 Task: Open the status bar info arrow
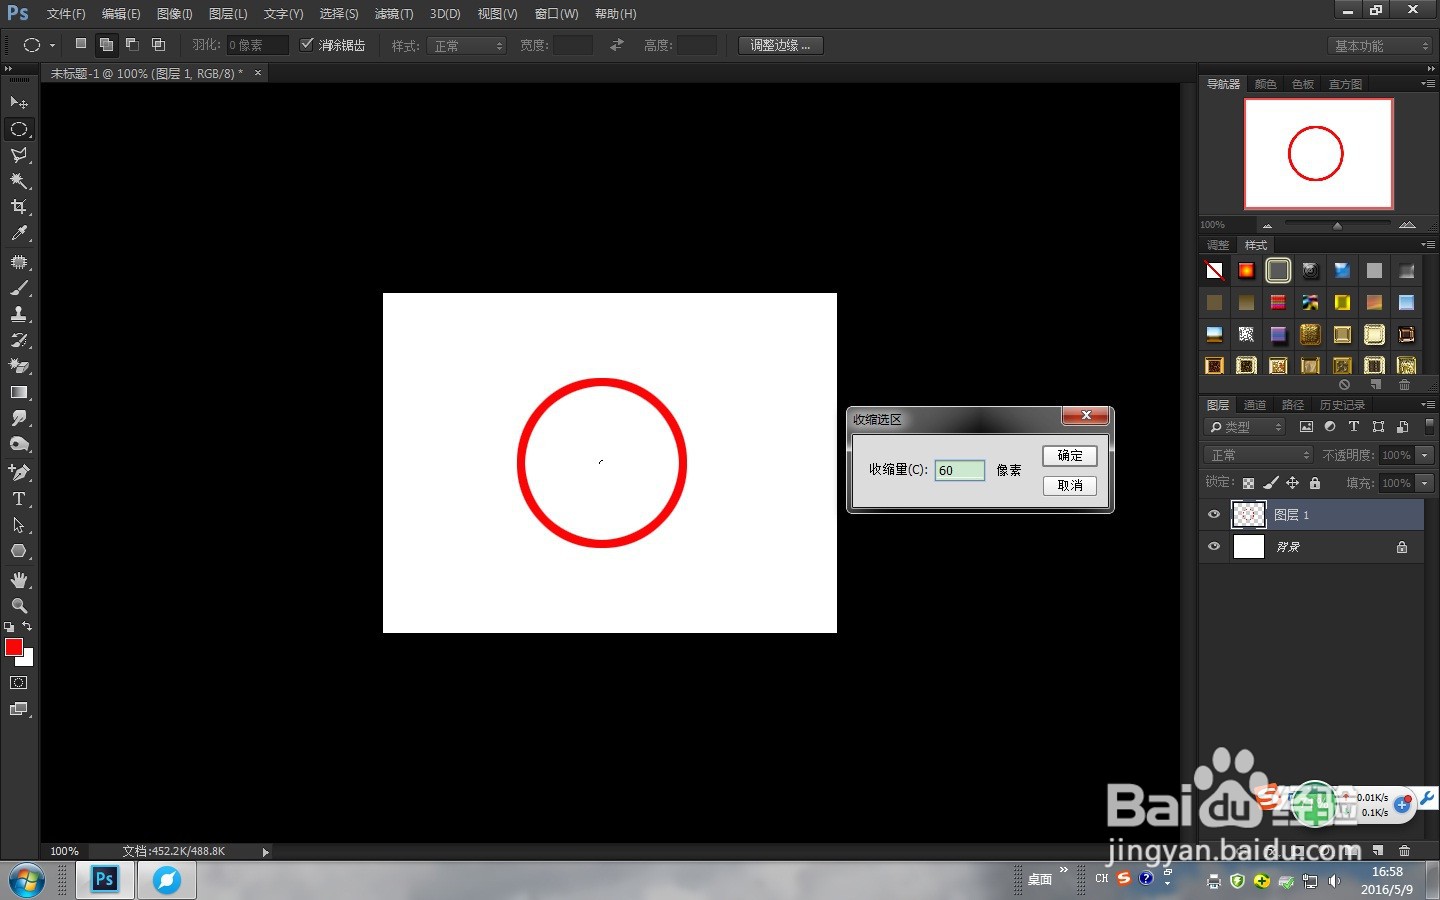(265, 852)
